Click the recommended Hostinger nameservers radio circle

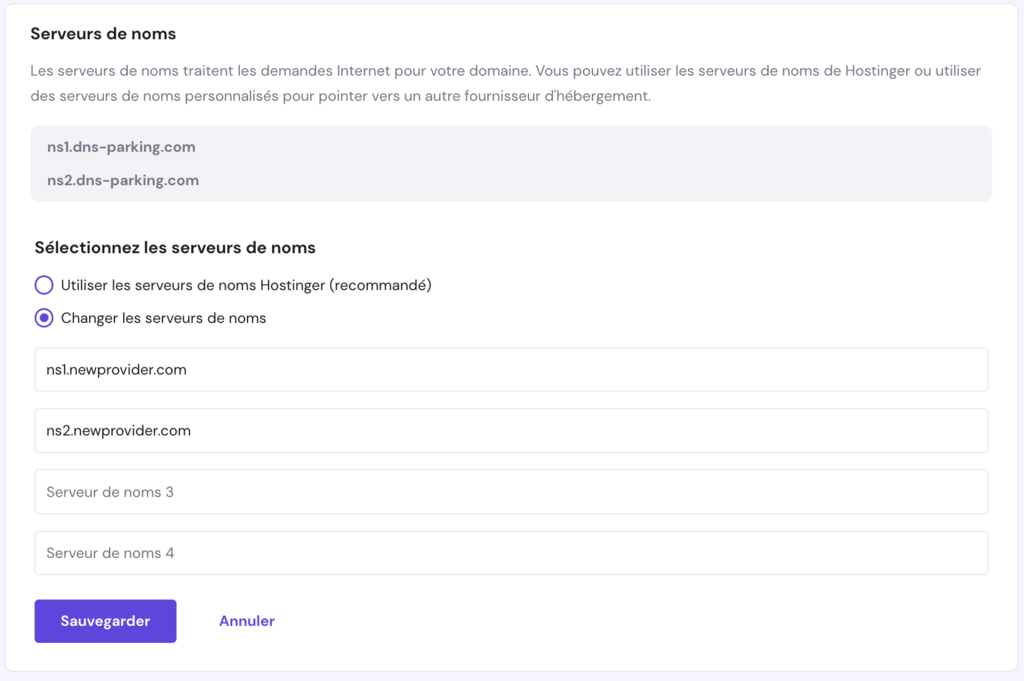pos(44,284)
